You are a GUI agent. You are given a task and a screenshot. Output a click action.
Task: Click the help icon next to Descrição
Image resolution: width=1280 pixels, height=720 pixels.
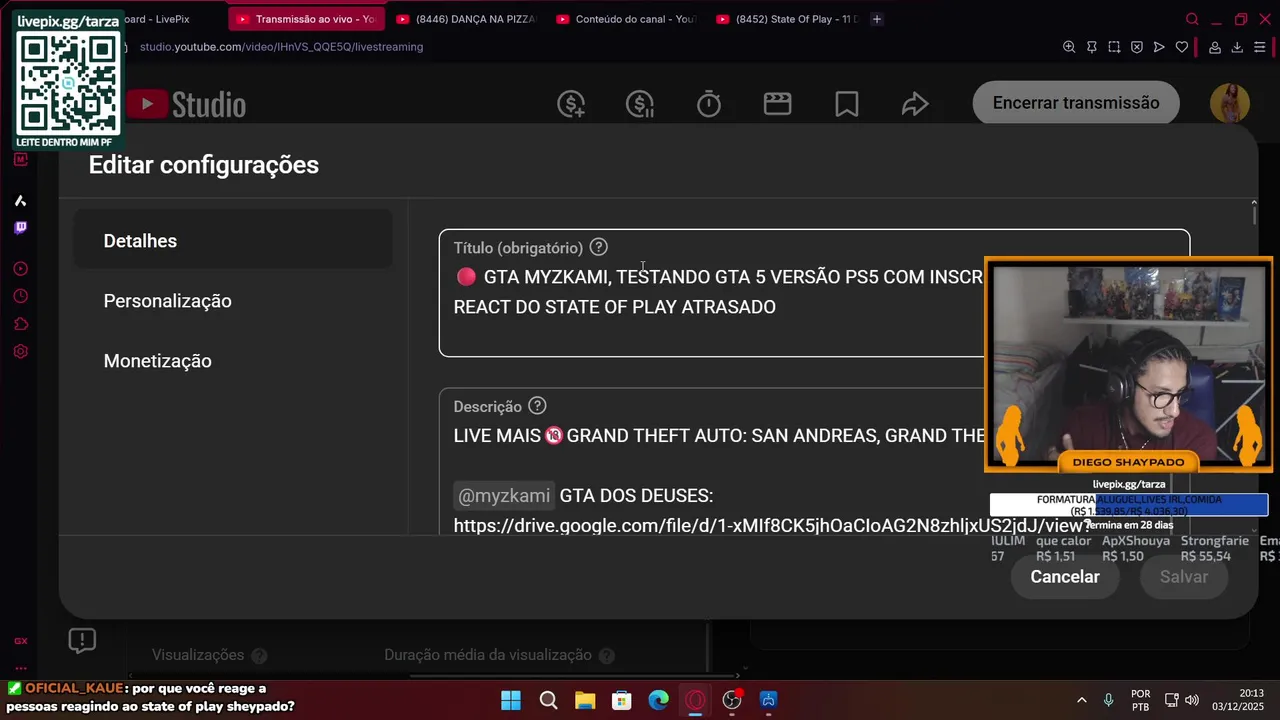(x=537, y=406)
